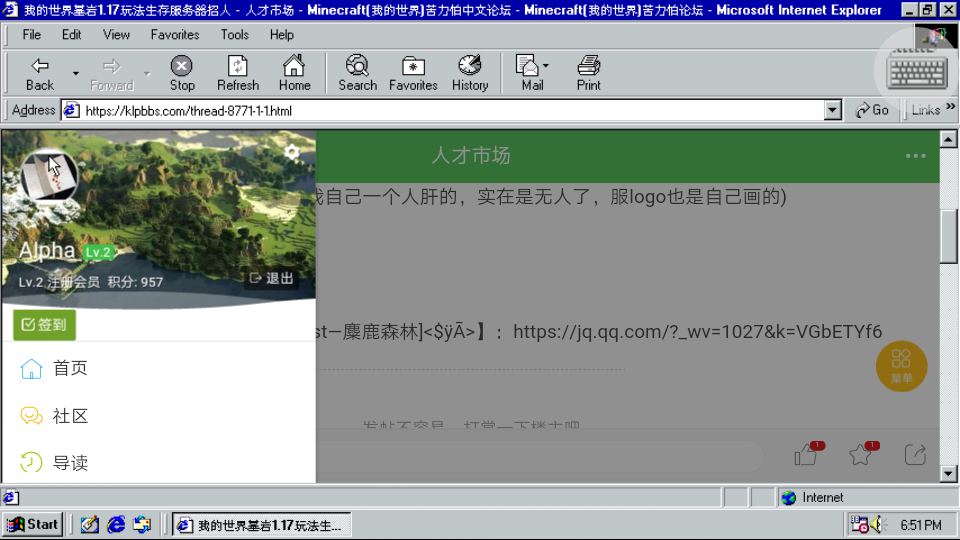
Task: Click the QQ group join link
Action: point(697,332)
